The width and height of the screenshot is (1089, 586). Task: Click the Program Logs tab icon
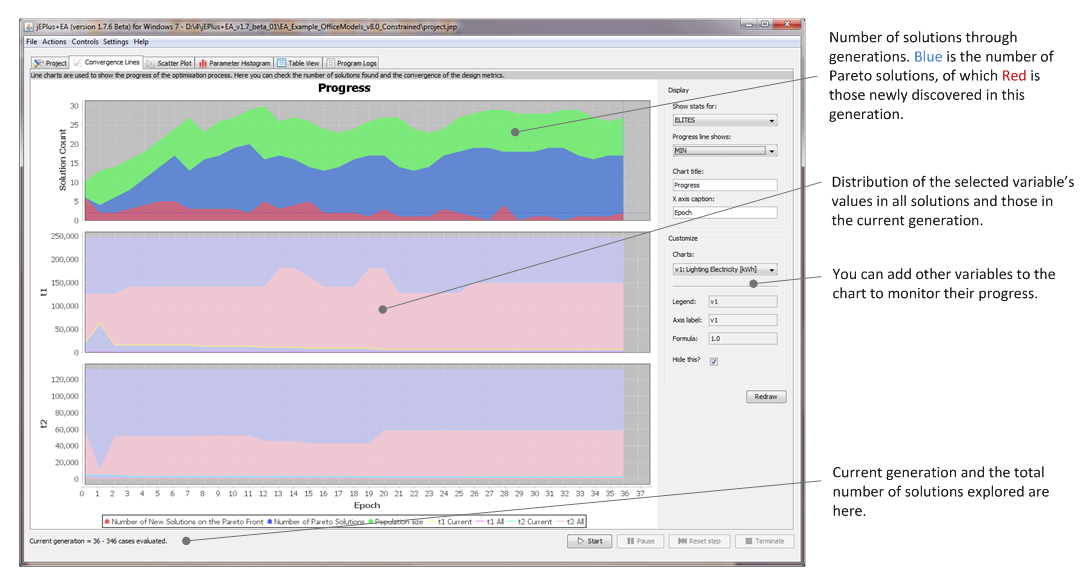[x=331, y=62]
